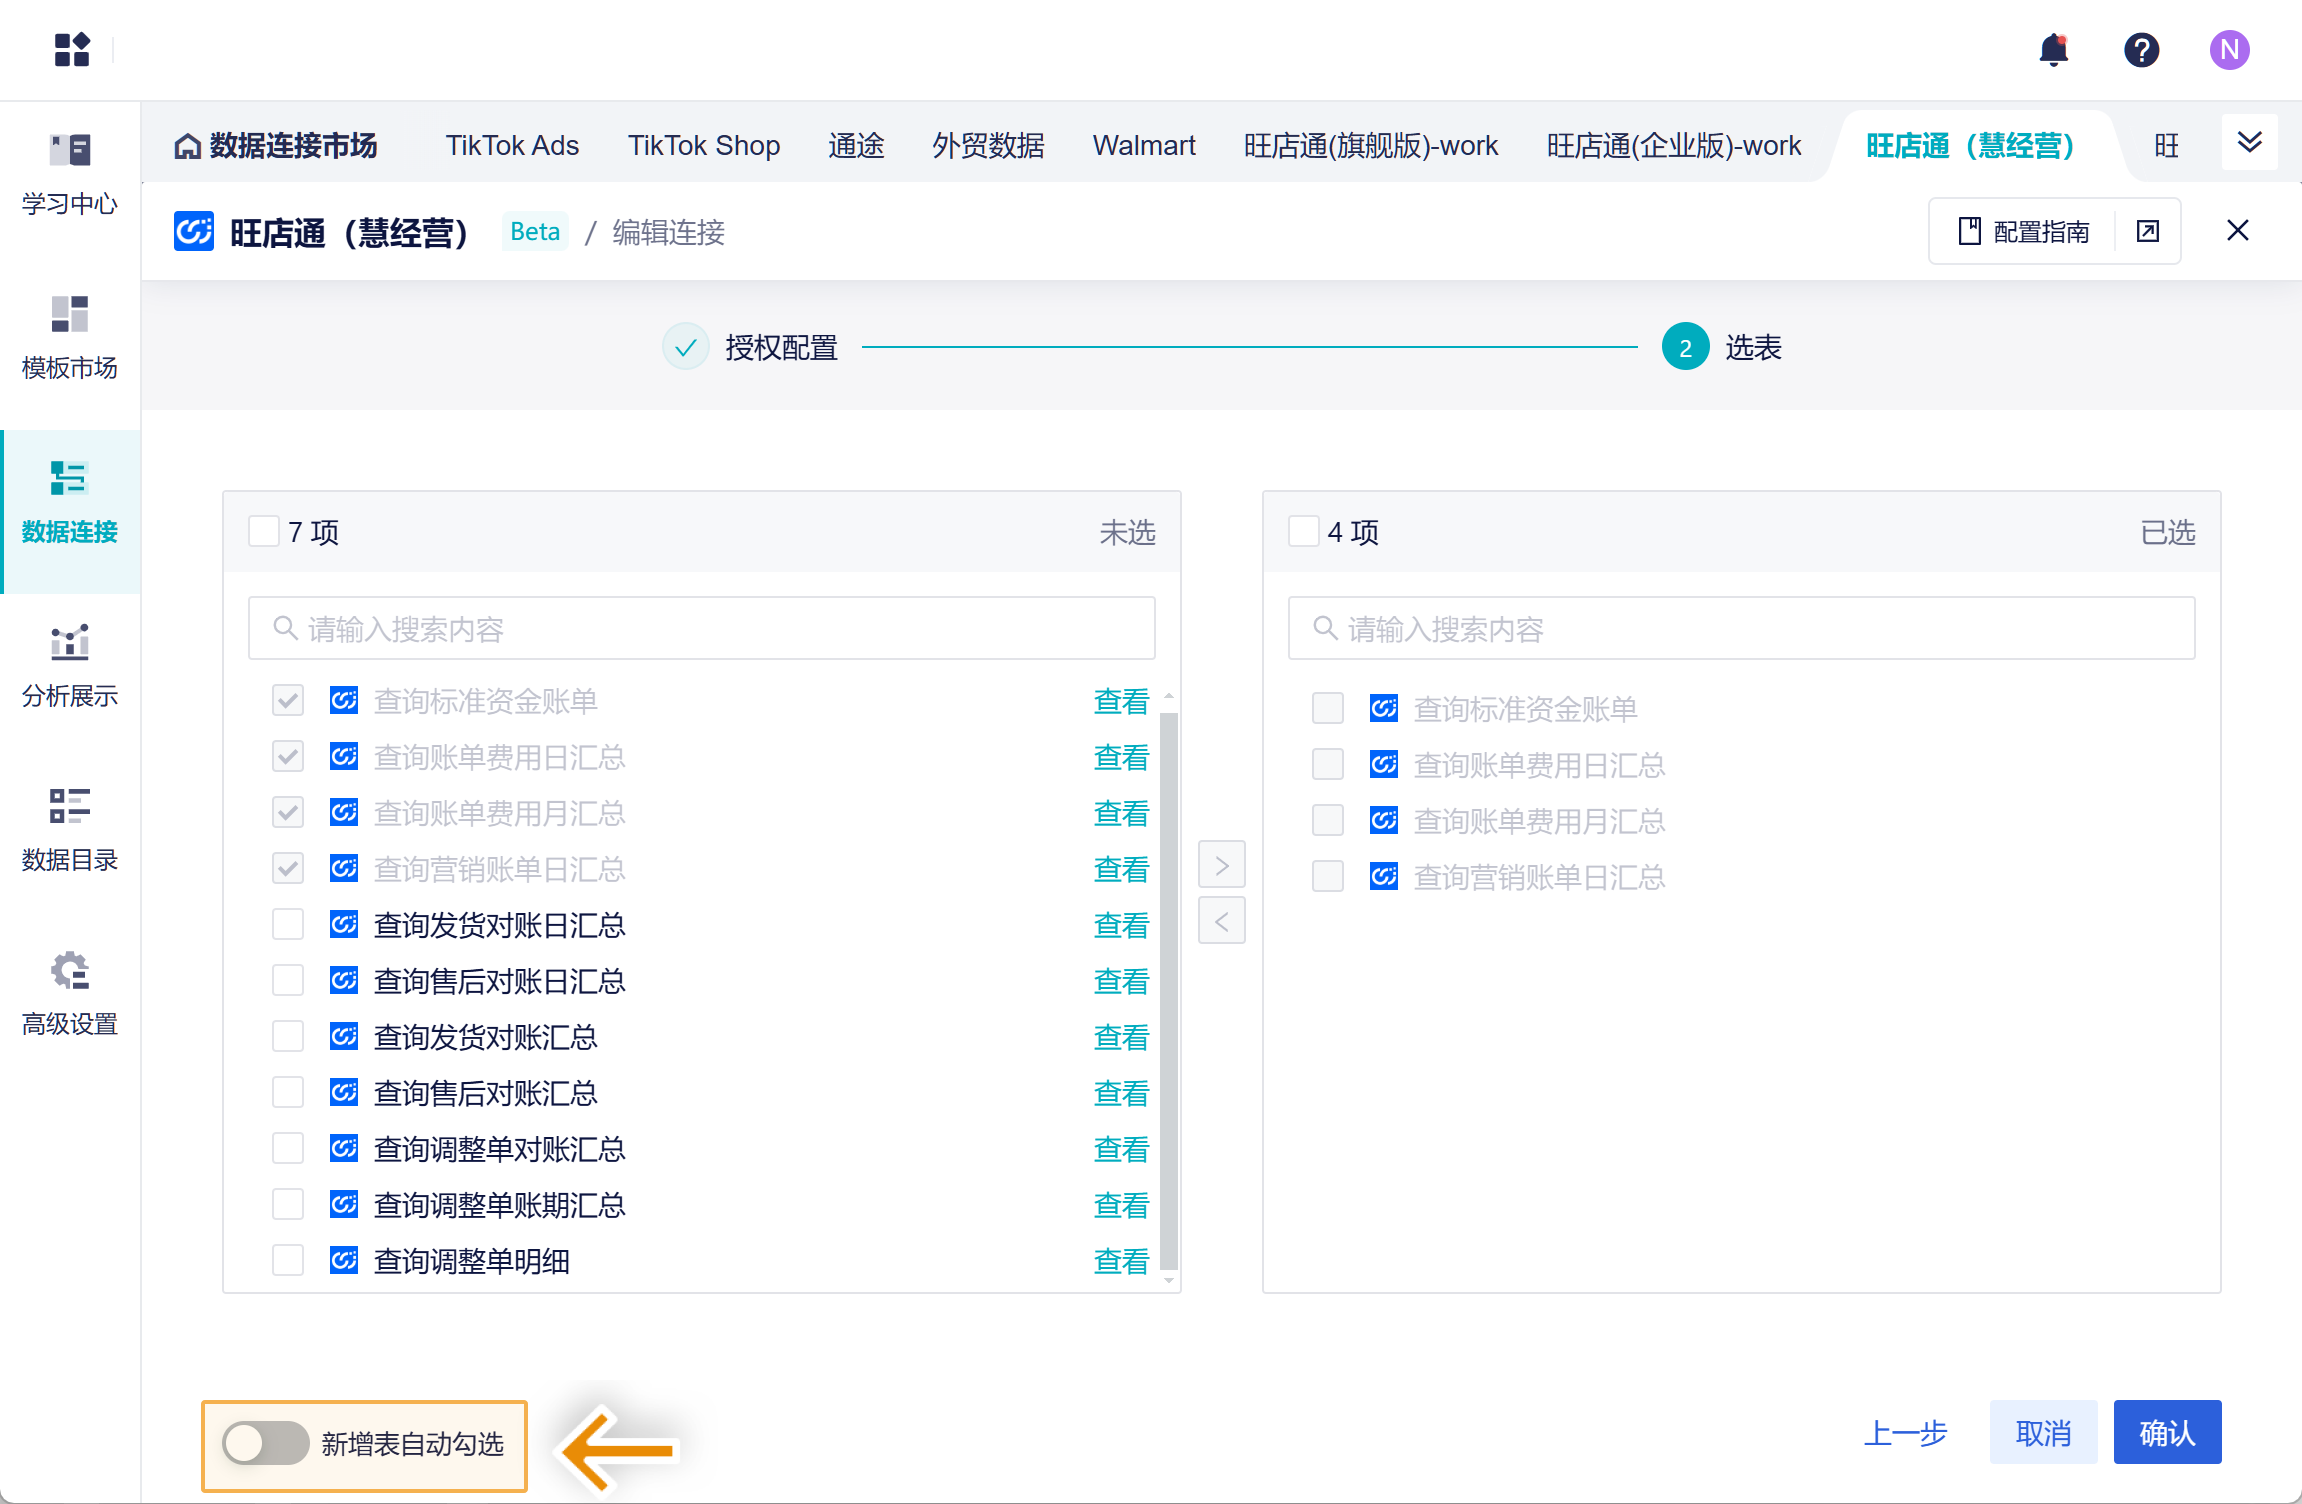Check 查询调整单明细 checkbox

click(x=288, y=1260)
